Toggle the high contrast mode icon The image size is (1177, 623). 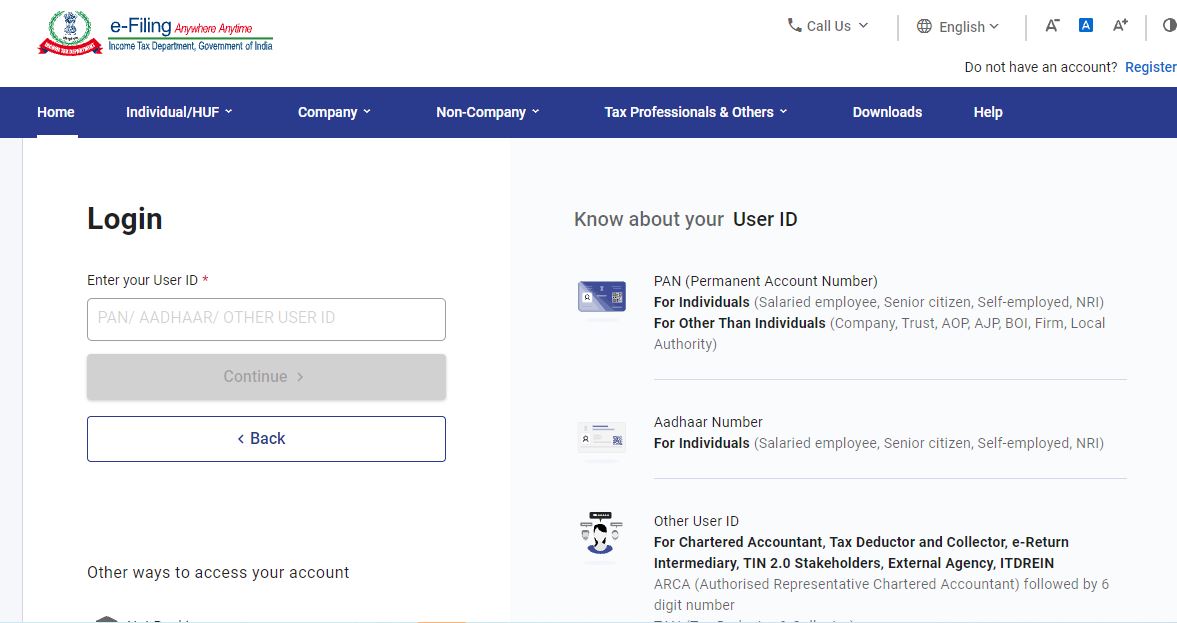tap(1169, 26)
